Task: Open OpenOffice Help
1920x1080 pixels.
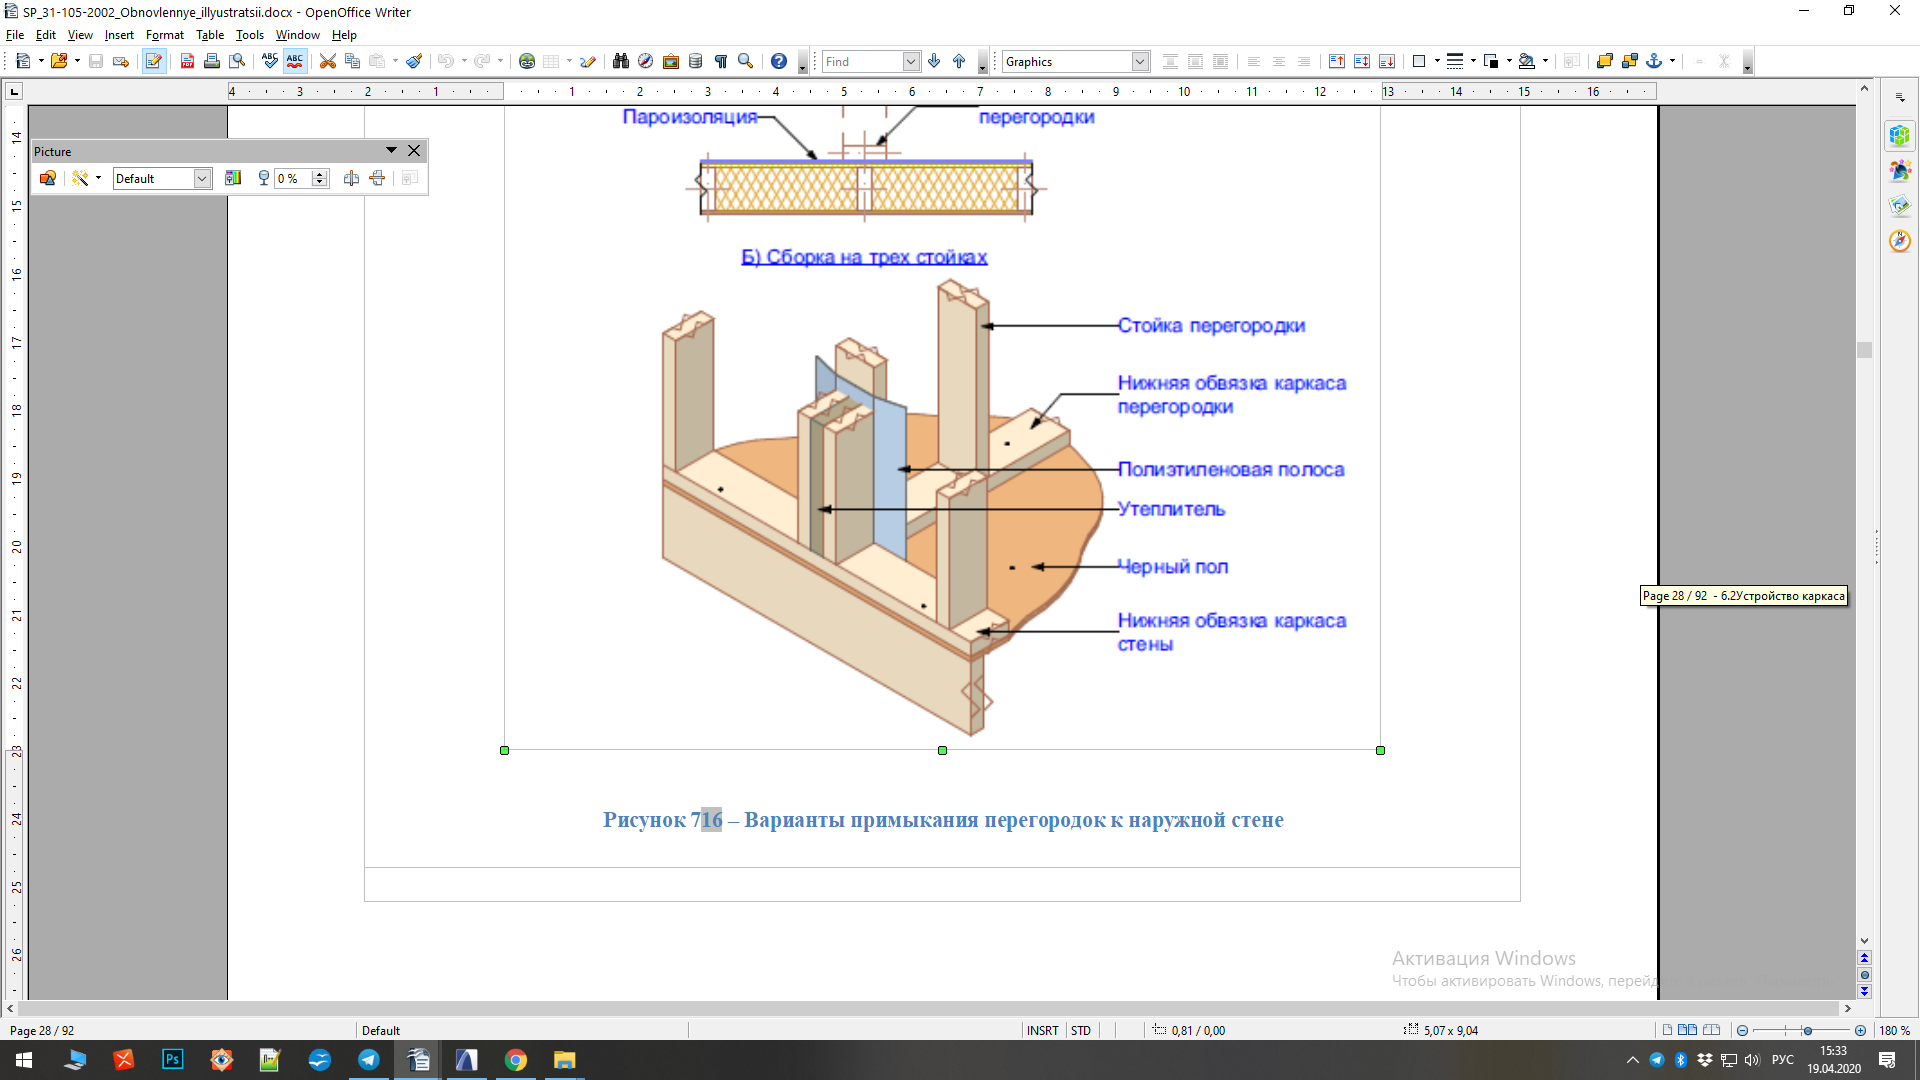Action: [x=779, y=61]
